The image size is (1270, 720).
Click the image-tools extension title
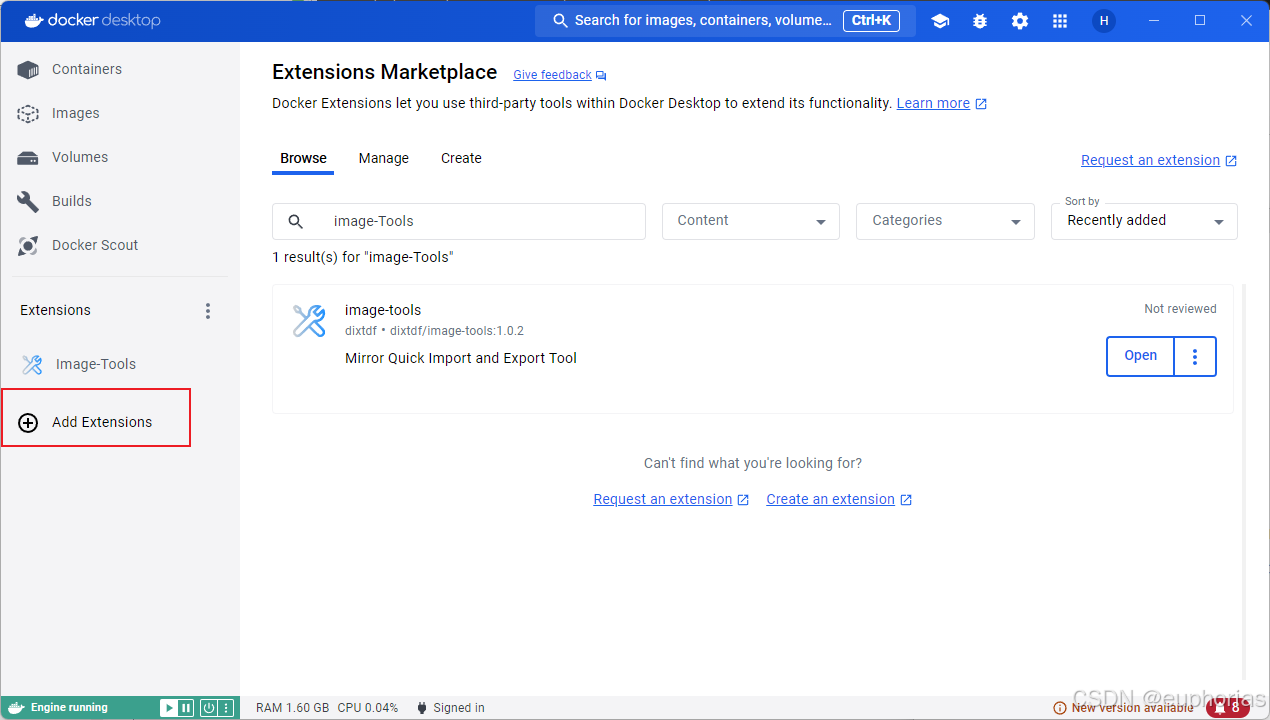pos(383,310)
